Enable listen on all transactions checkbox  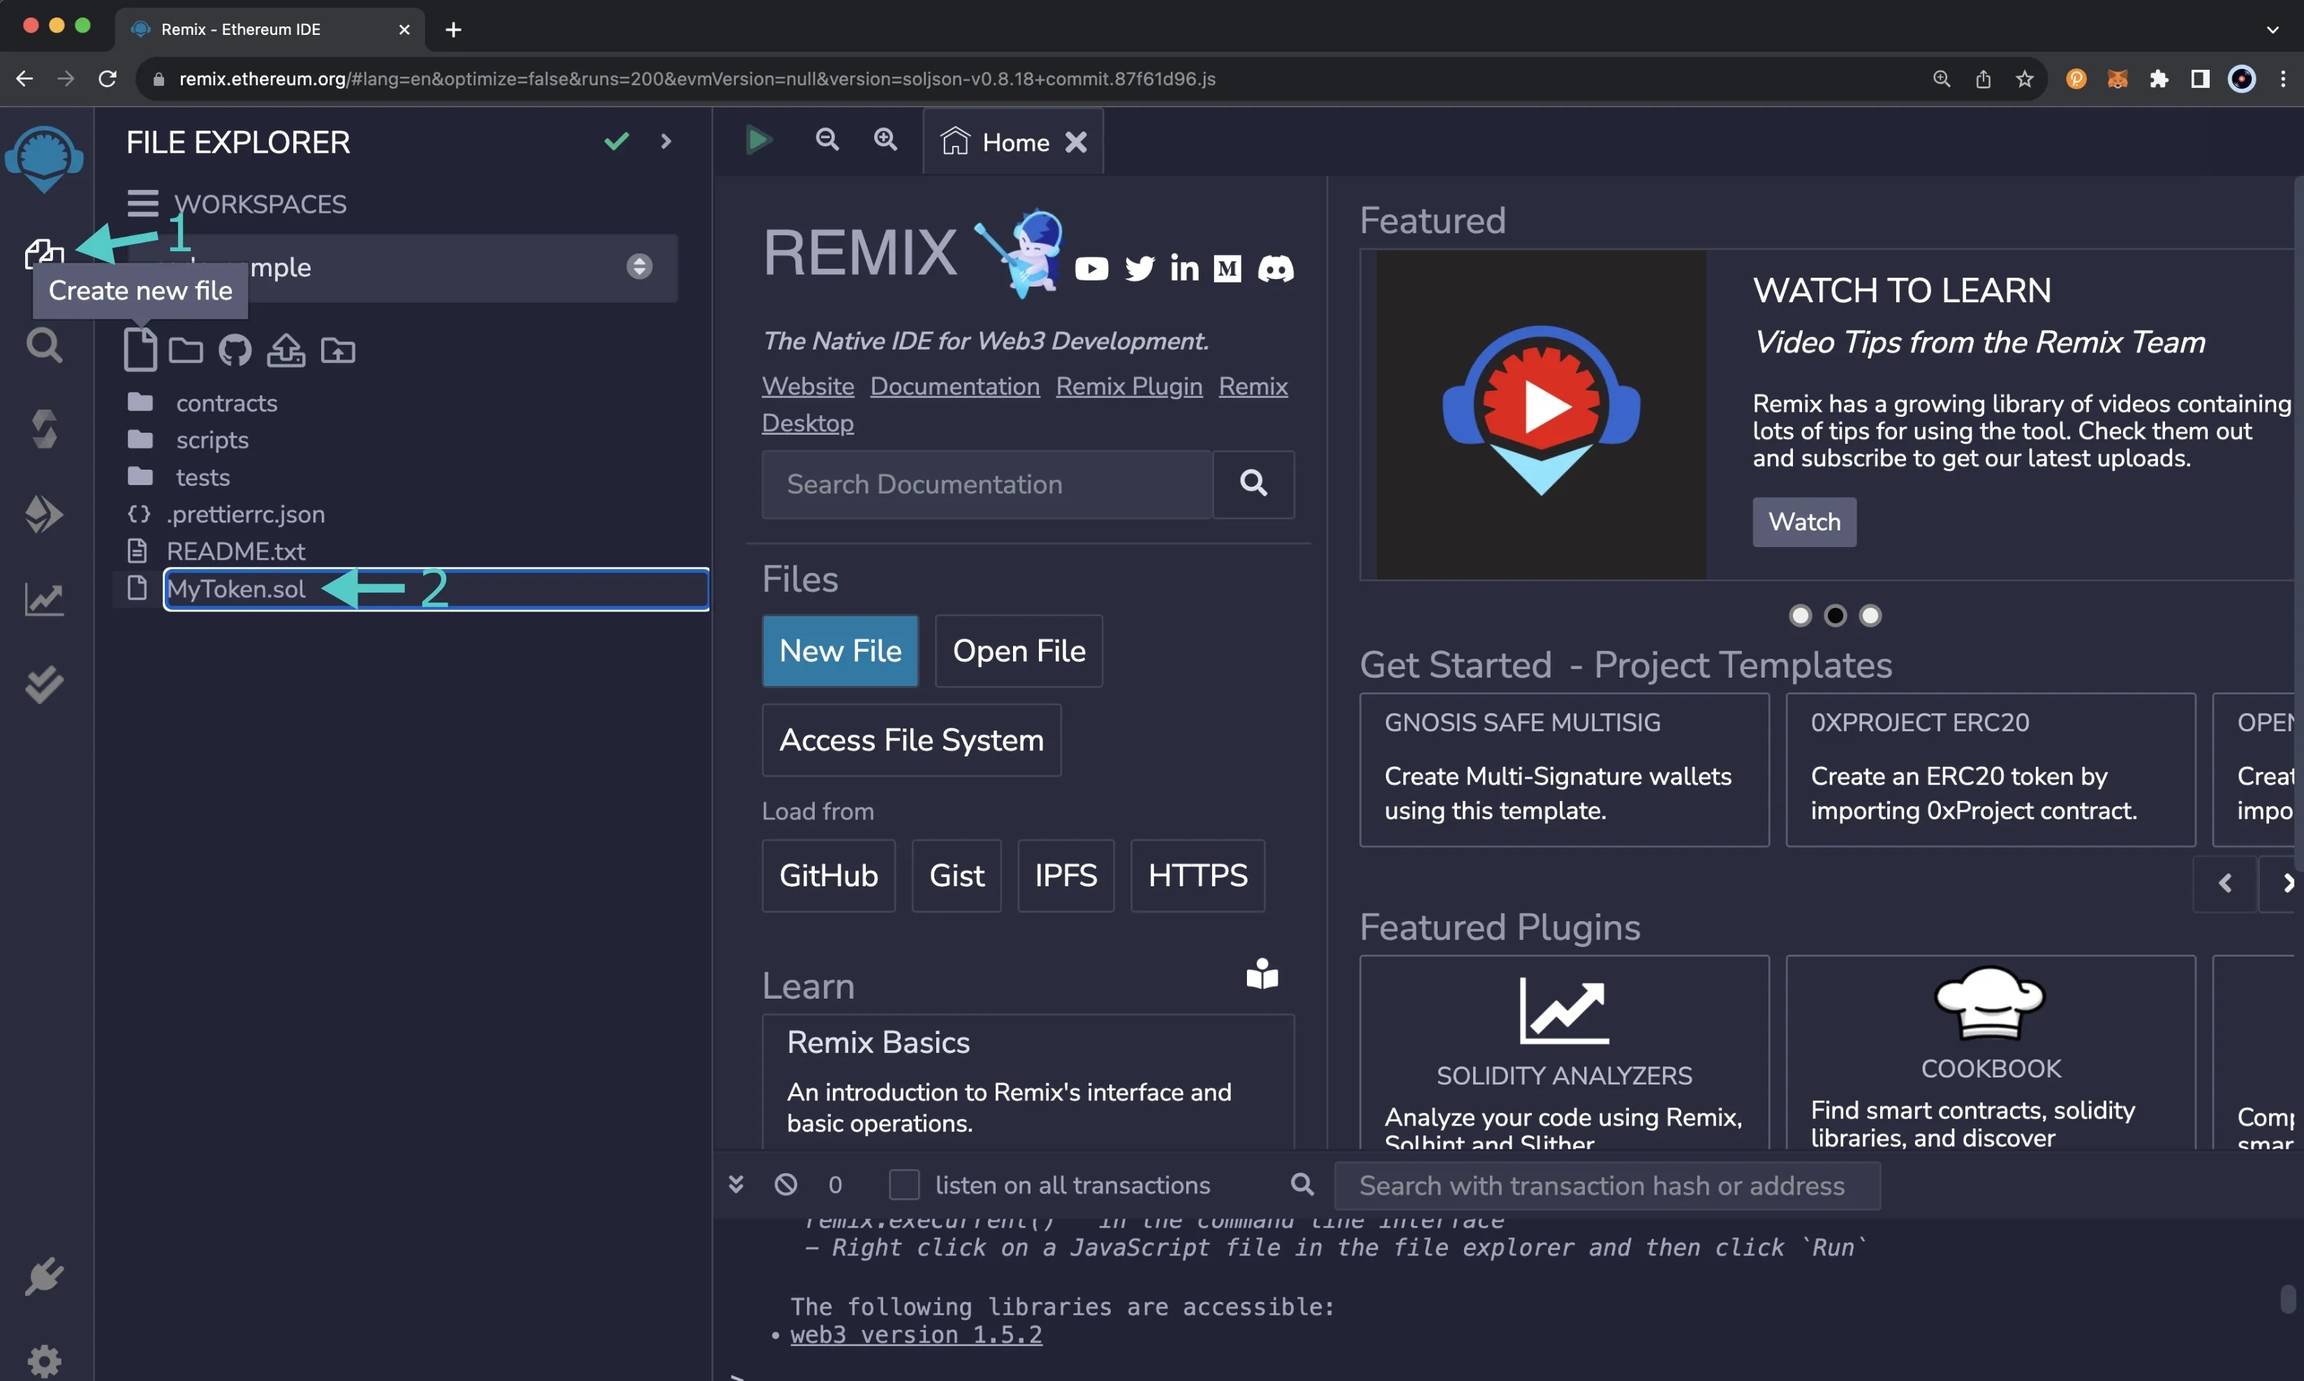pyautogui.click(x=904, y=1185)
